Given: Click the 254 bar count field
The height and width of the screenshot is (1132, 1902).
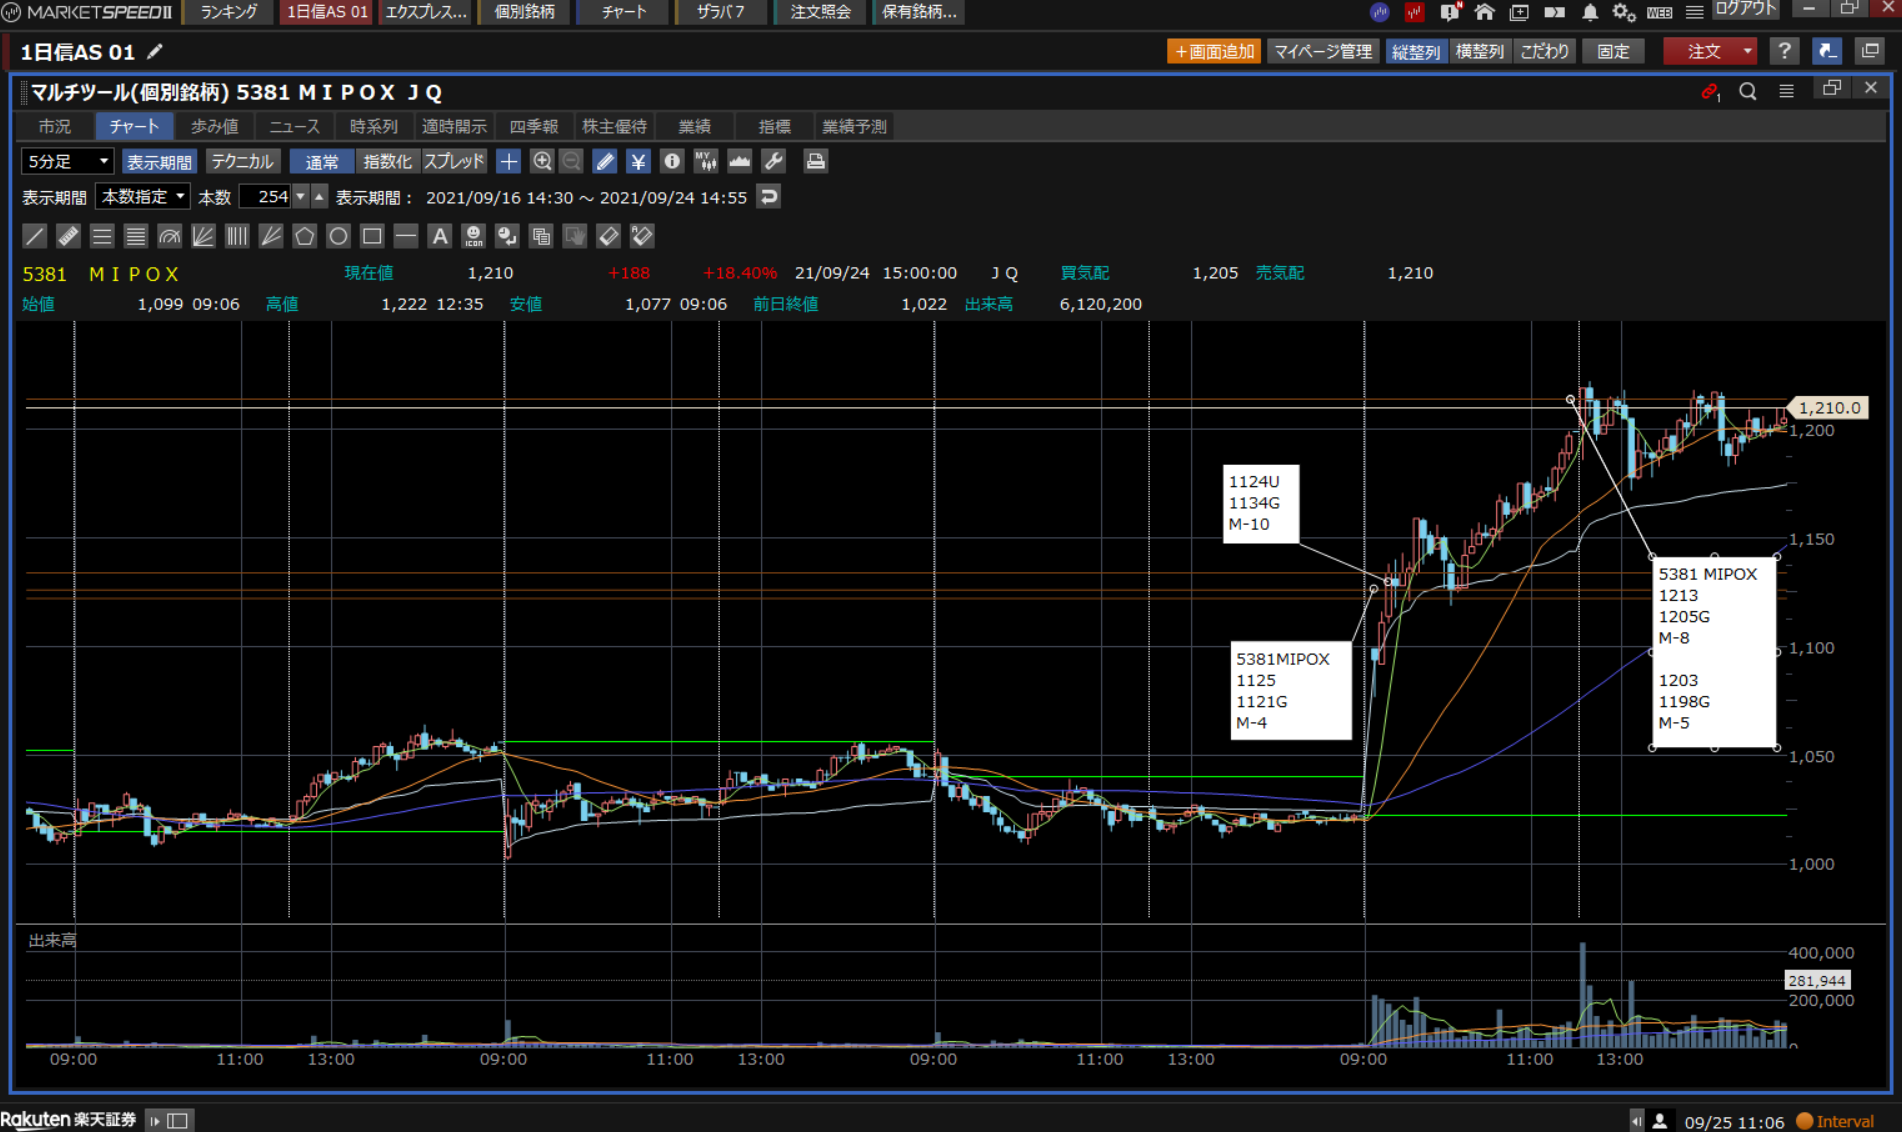Looking at the screenshot, I should 266,197.
